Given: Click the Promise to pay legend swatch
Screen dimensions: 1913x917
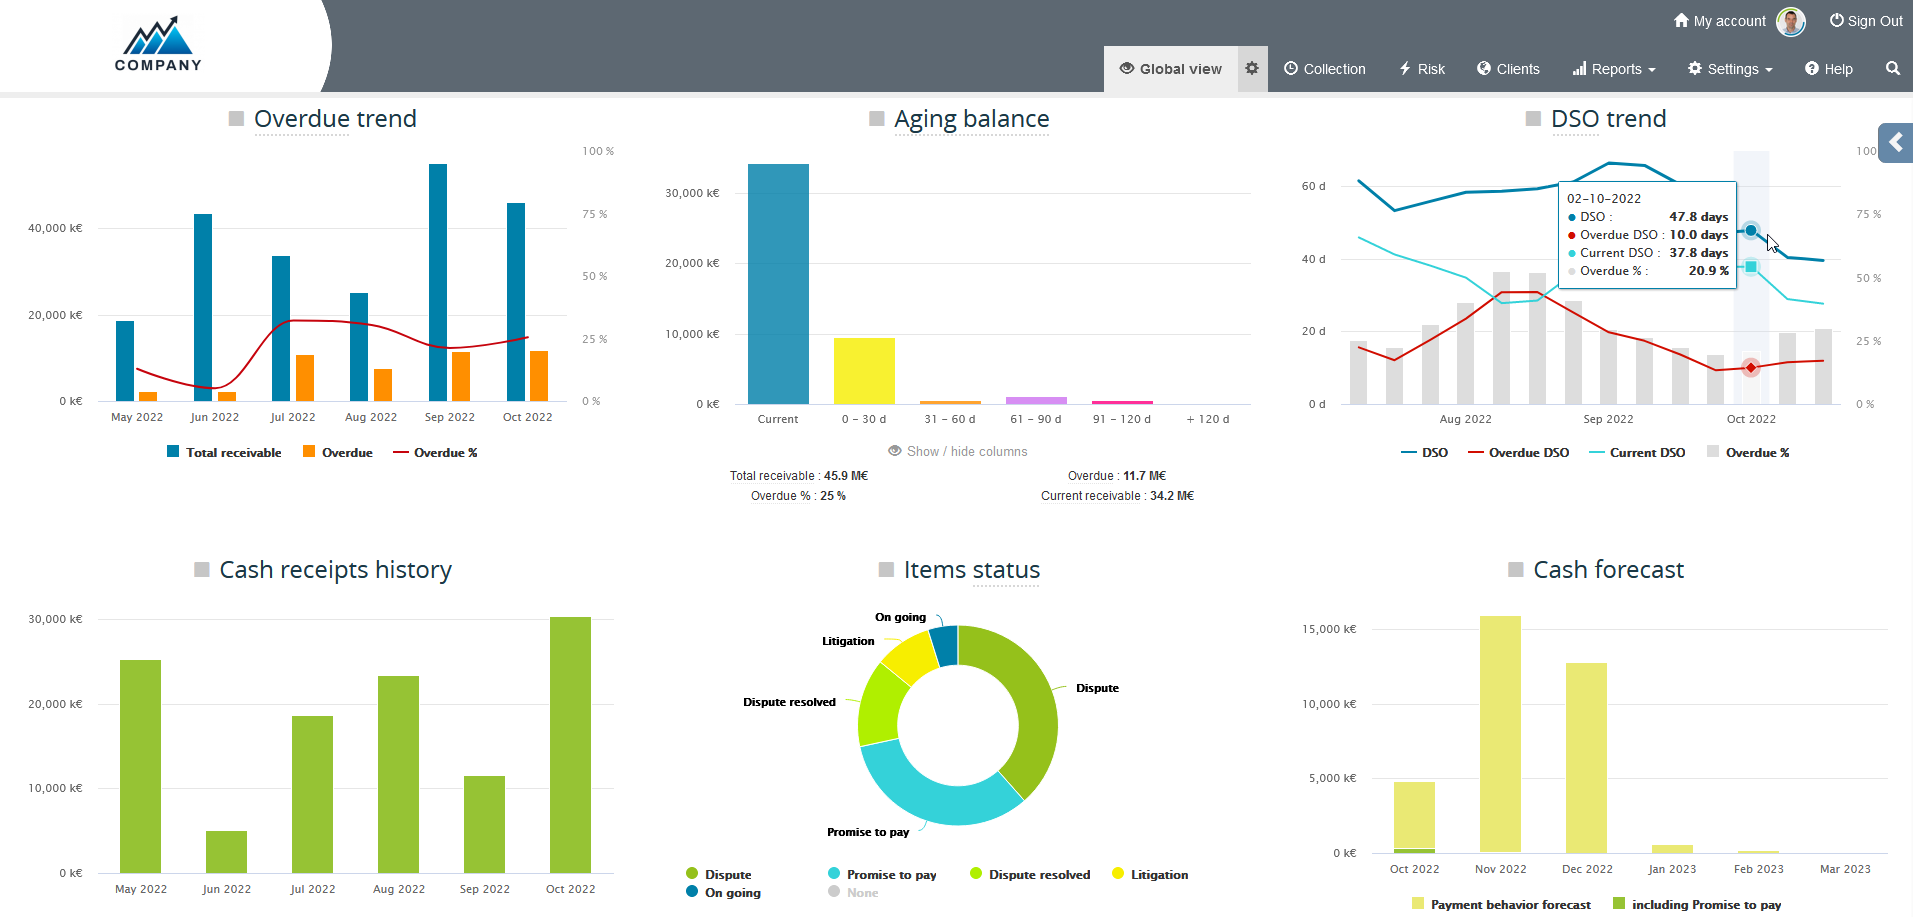Looking at the screenshot, I should pos(834,874).
